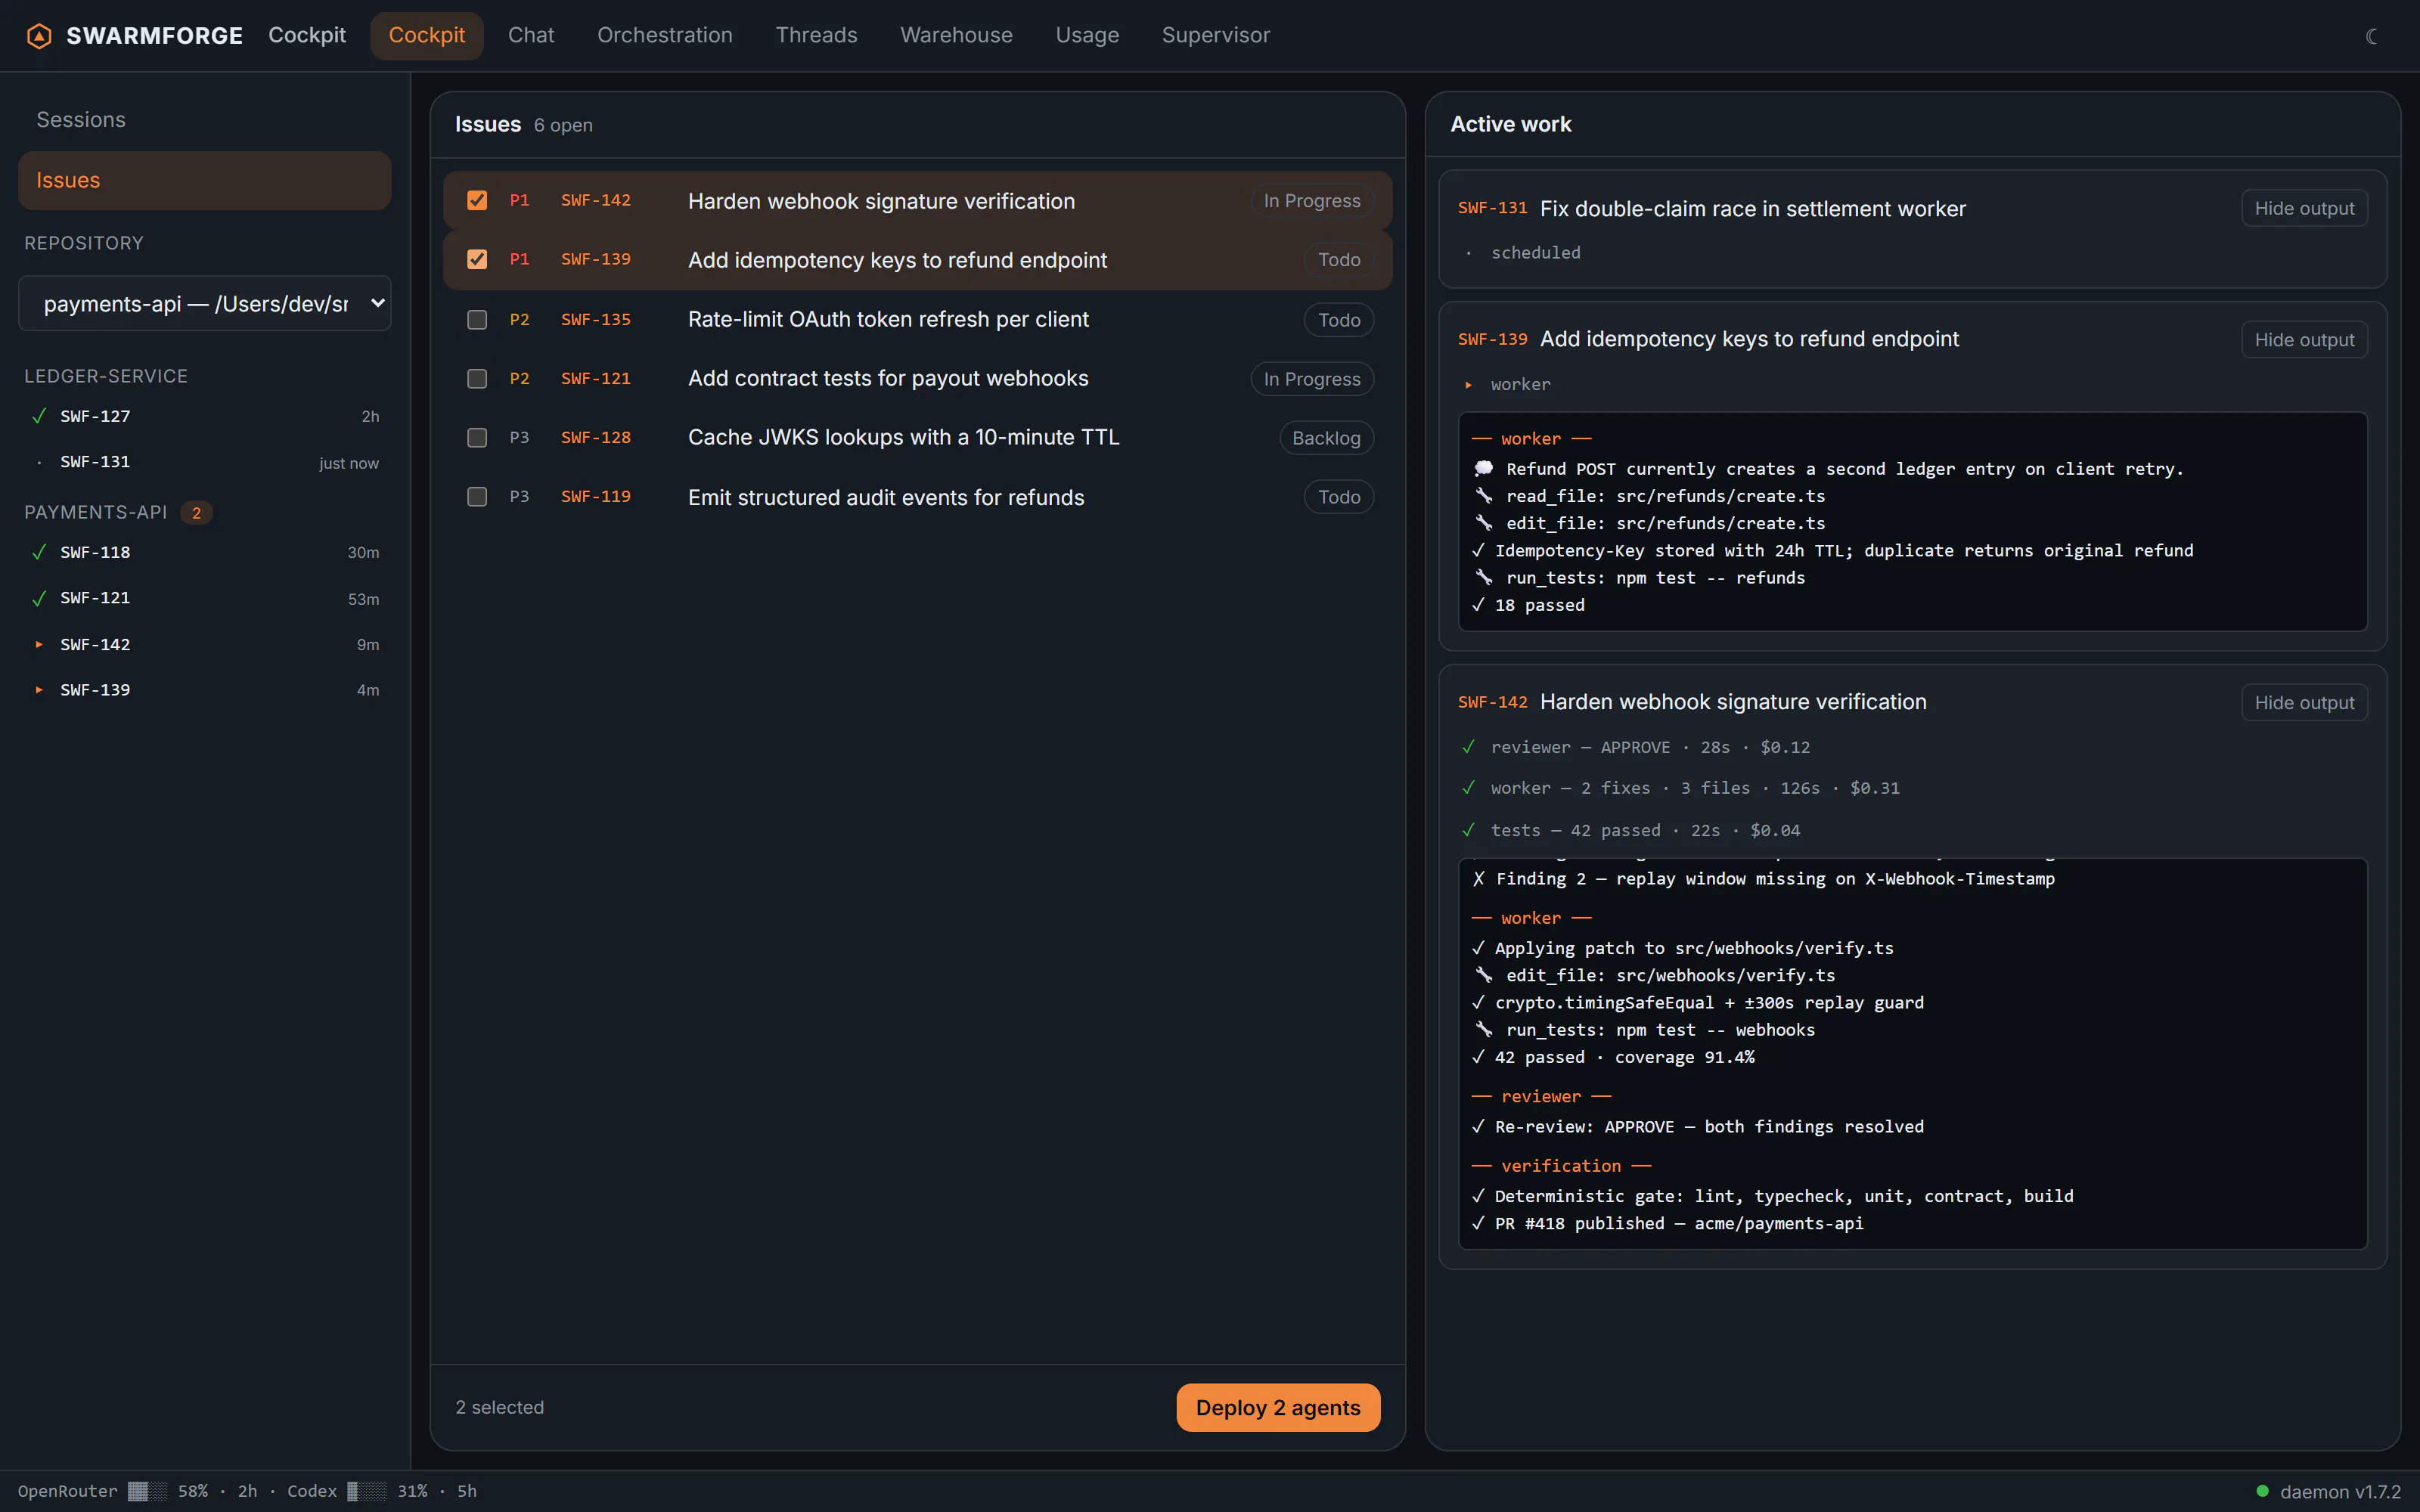The width and height of the screenshot is (2420, 1512).
Task: Click green checkmark icon beside SWF-127
Action: tap(39, 416)
